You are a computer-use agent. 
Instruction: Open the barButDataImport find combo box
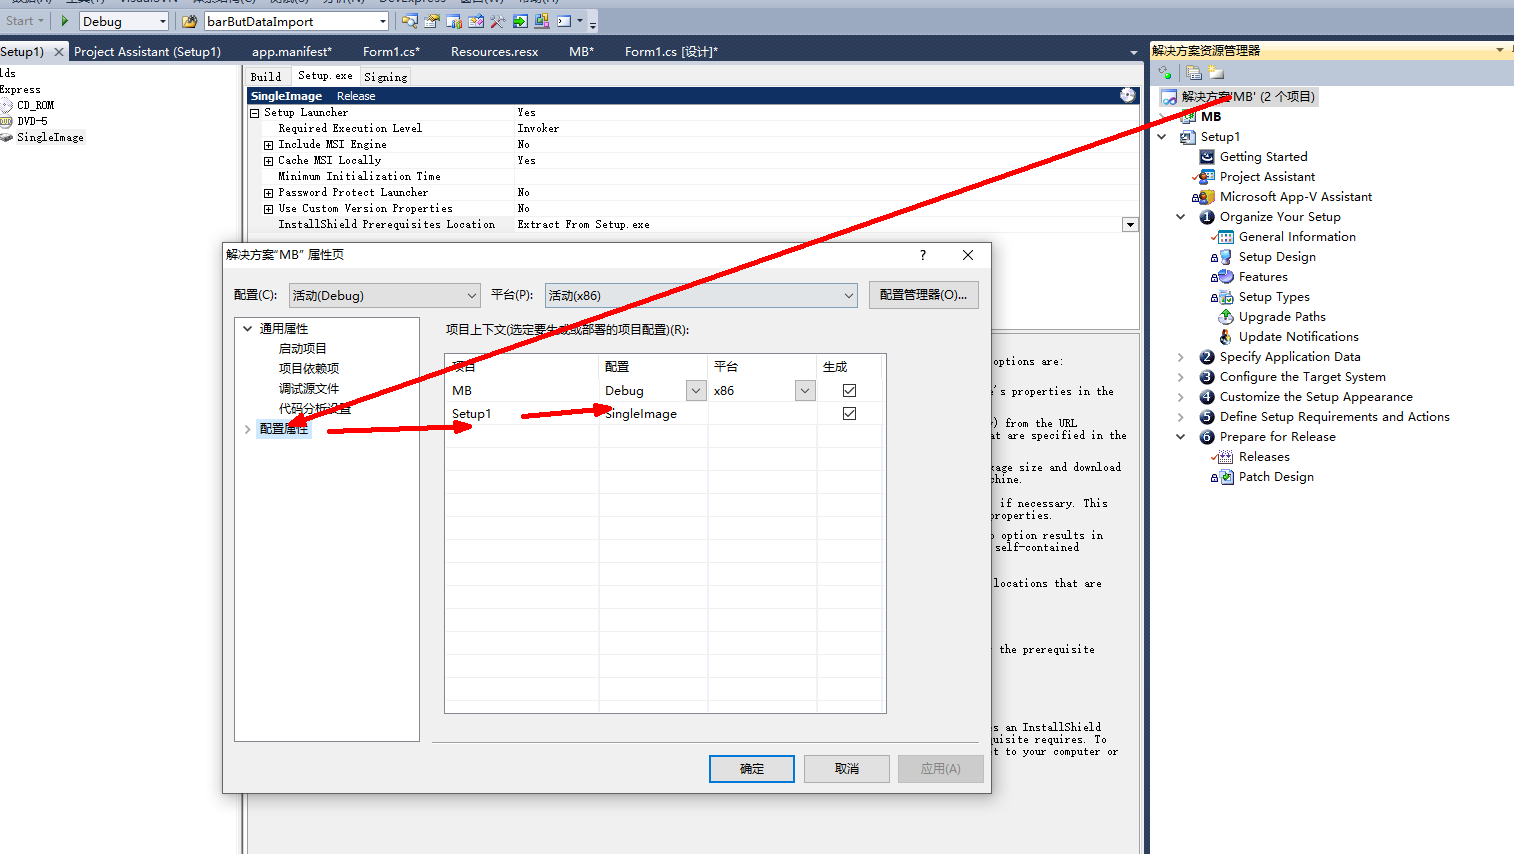pos(296,21)
